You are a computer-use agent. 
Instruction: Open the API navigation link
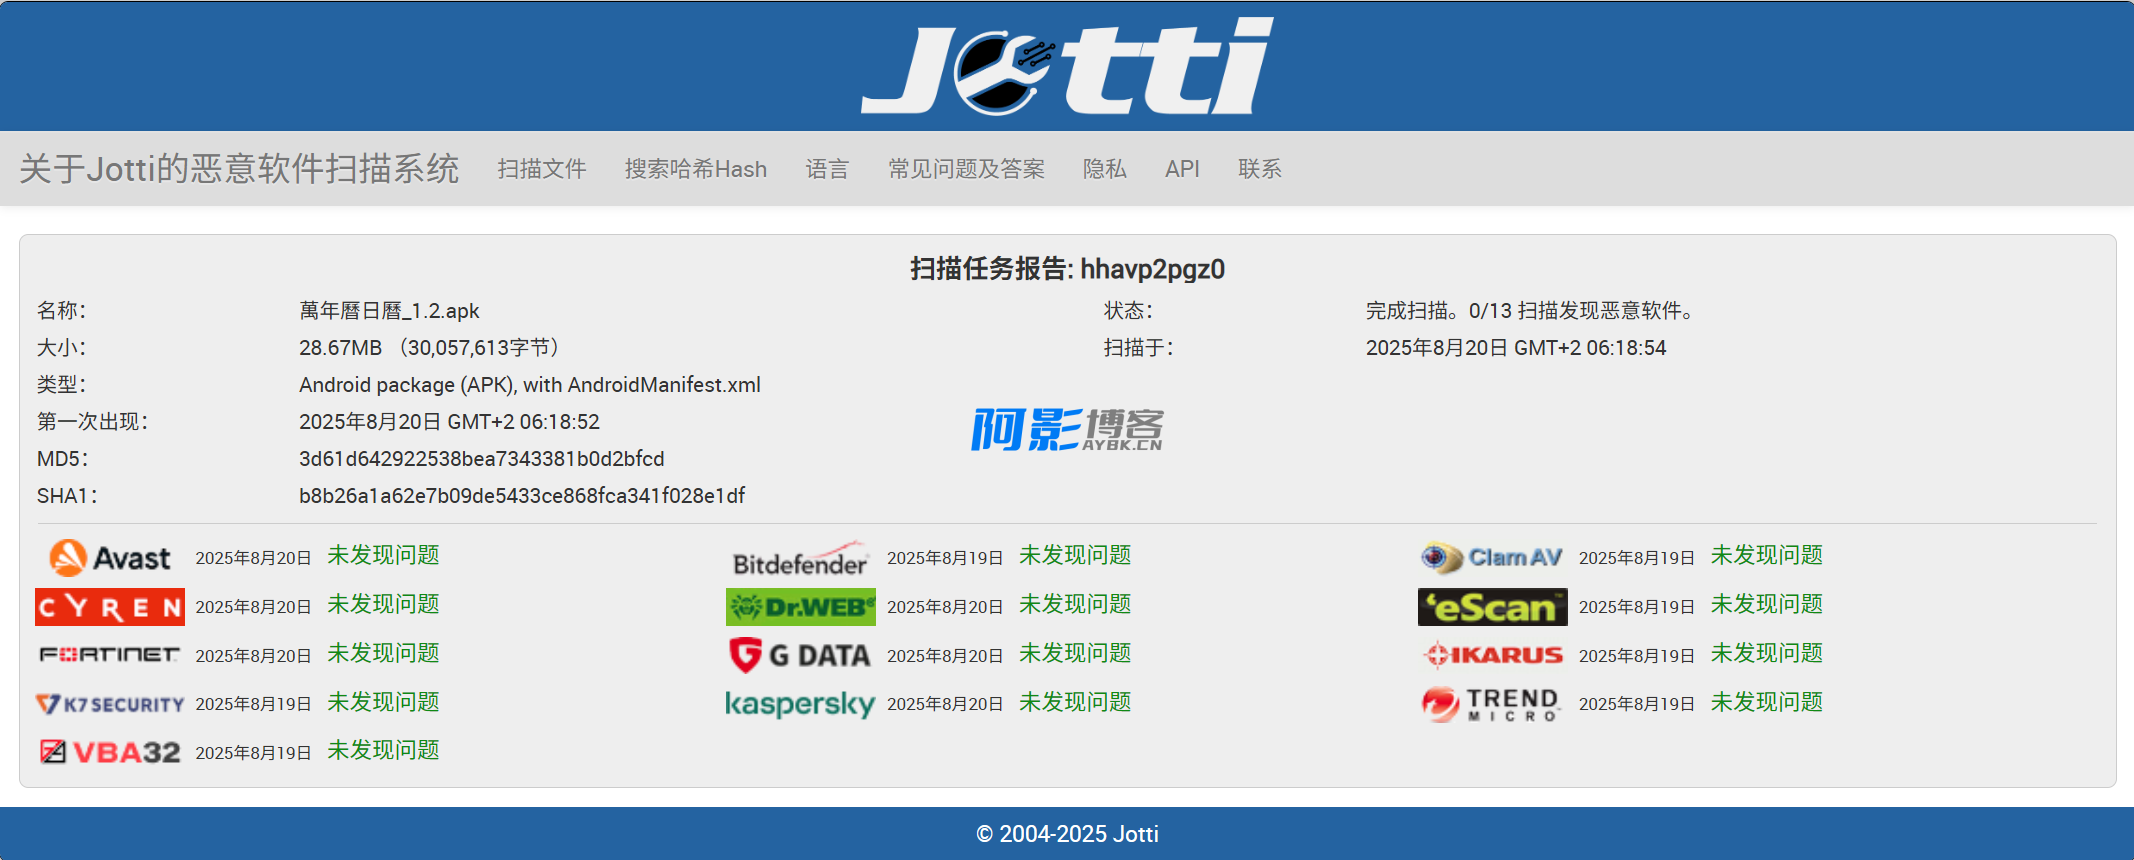(x=1182, y=169)
